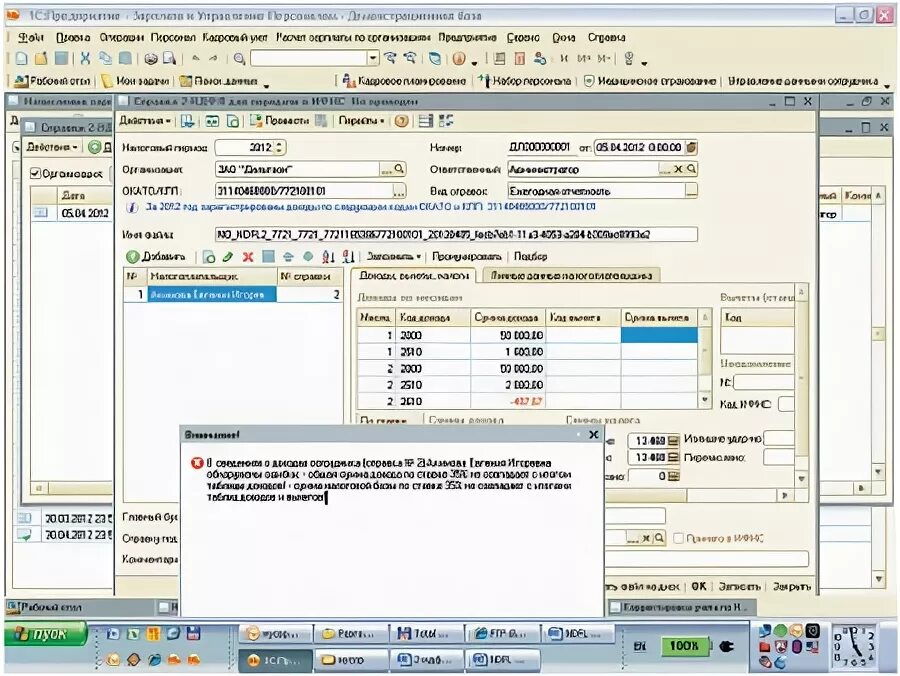This screenshot has height=676, width=900.
Task: Click the Calculator icon in main toolbar
Action: [x=499, y=58]
